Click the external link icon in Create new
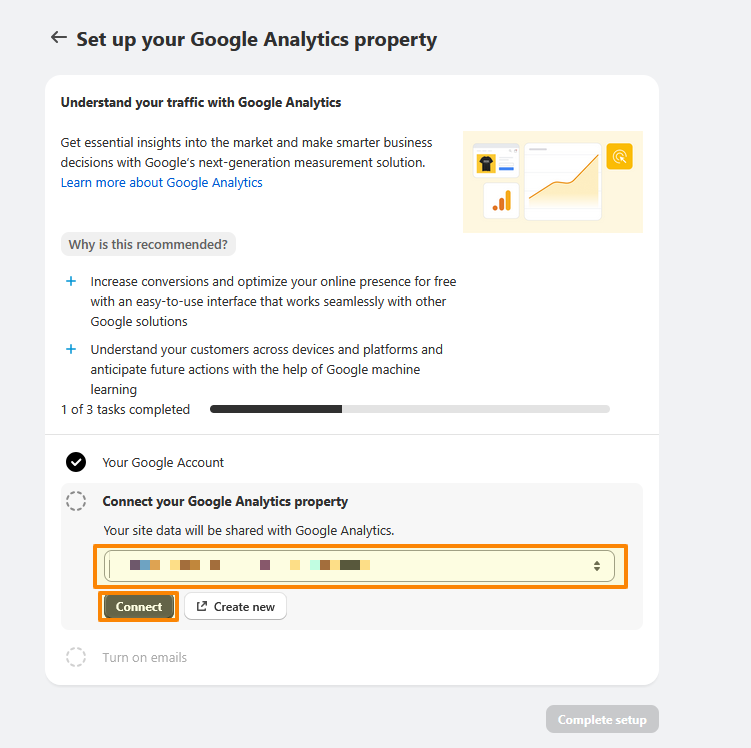The height and width of the screenshot is (748, 751). [x=202, y=607]
